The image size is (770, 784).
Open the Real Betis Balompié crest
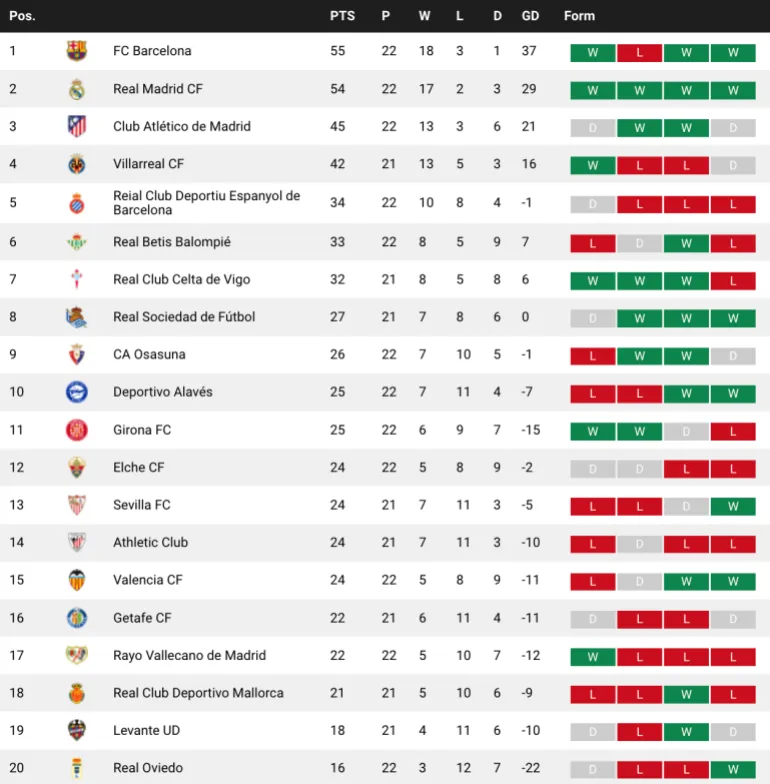click(77, 242)
